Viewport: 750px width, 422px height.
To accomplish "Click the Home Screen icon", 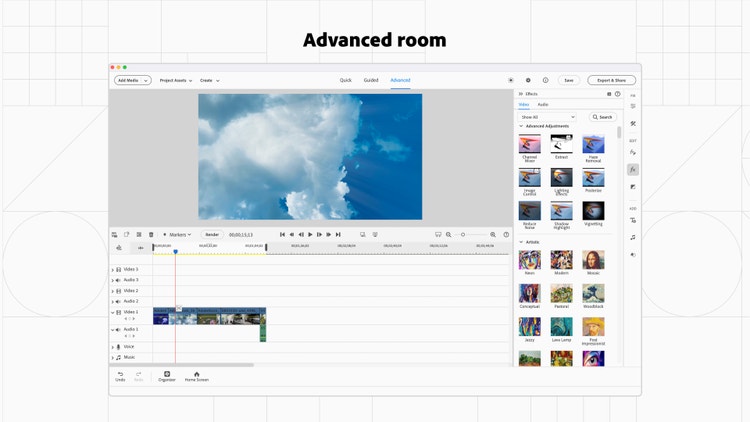I will [196, 376].
